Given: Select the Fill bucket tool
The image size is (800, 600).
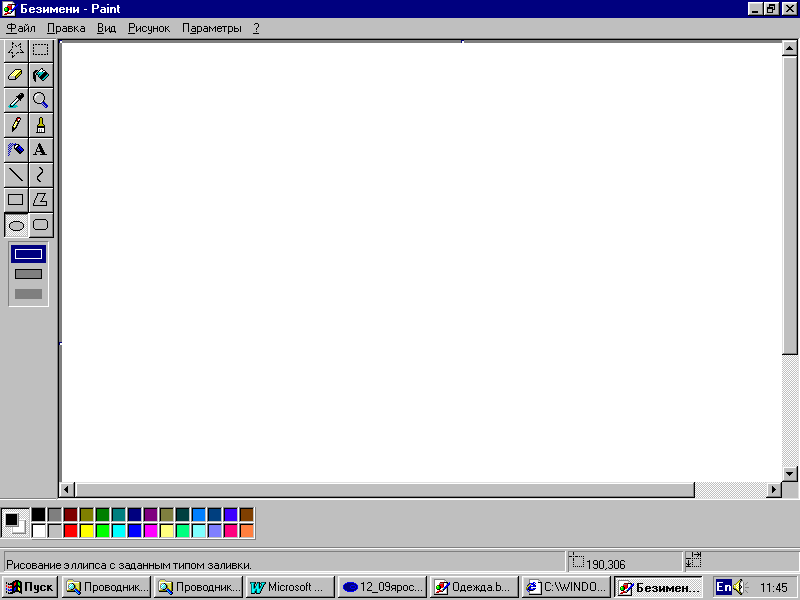Looking at the screenshot, I should [41, 75].
